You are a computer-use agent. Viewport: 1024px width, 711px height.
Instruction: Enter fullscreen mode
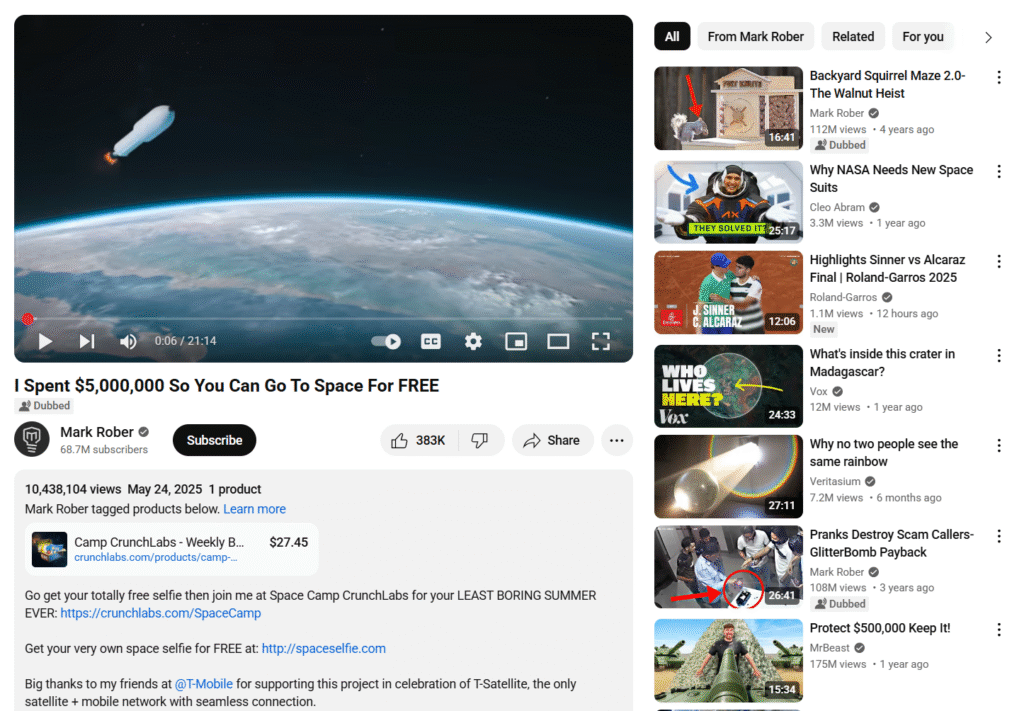pyautogui.click(x=601, y=341)
